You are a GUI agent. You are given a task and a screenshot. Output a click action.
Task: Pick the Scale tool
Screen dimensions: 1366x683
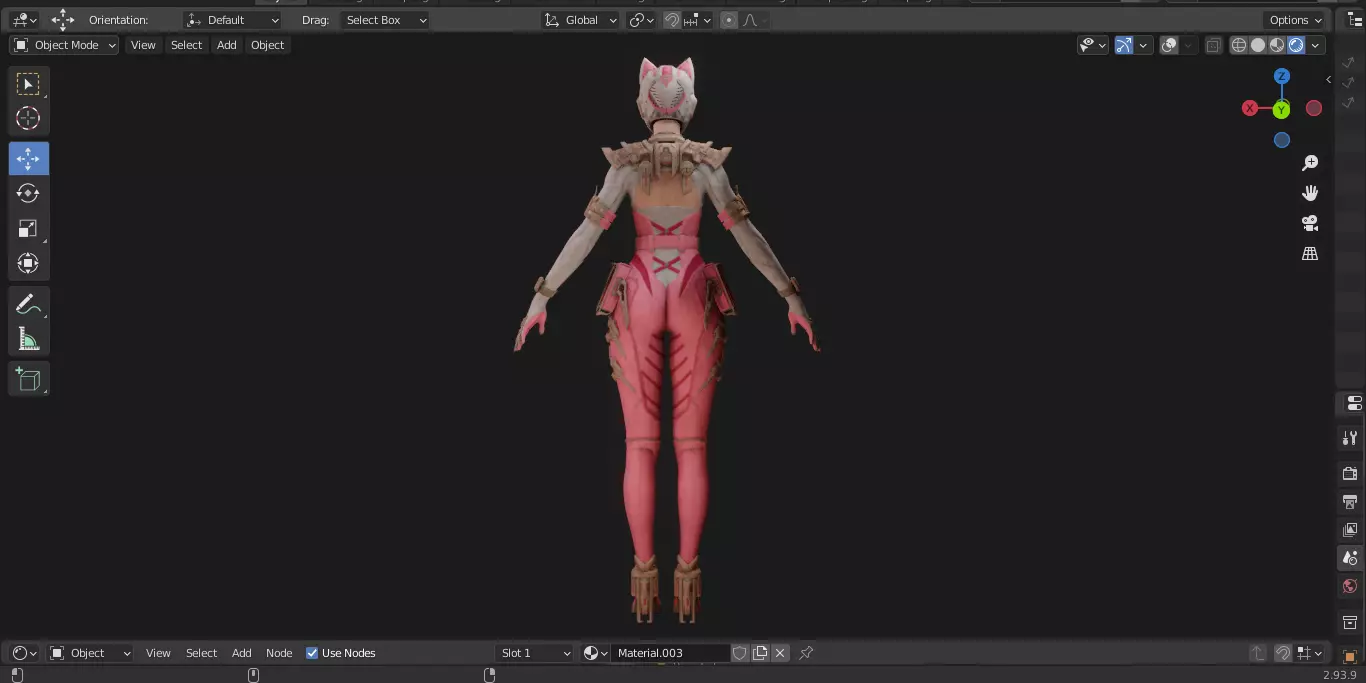(28, 229)
